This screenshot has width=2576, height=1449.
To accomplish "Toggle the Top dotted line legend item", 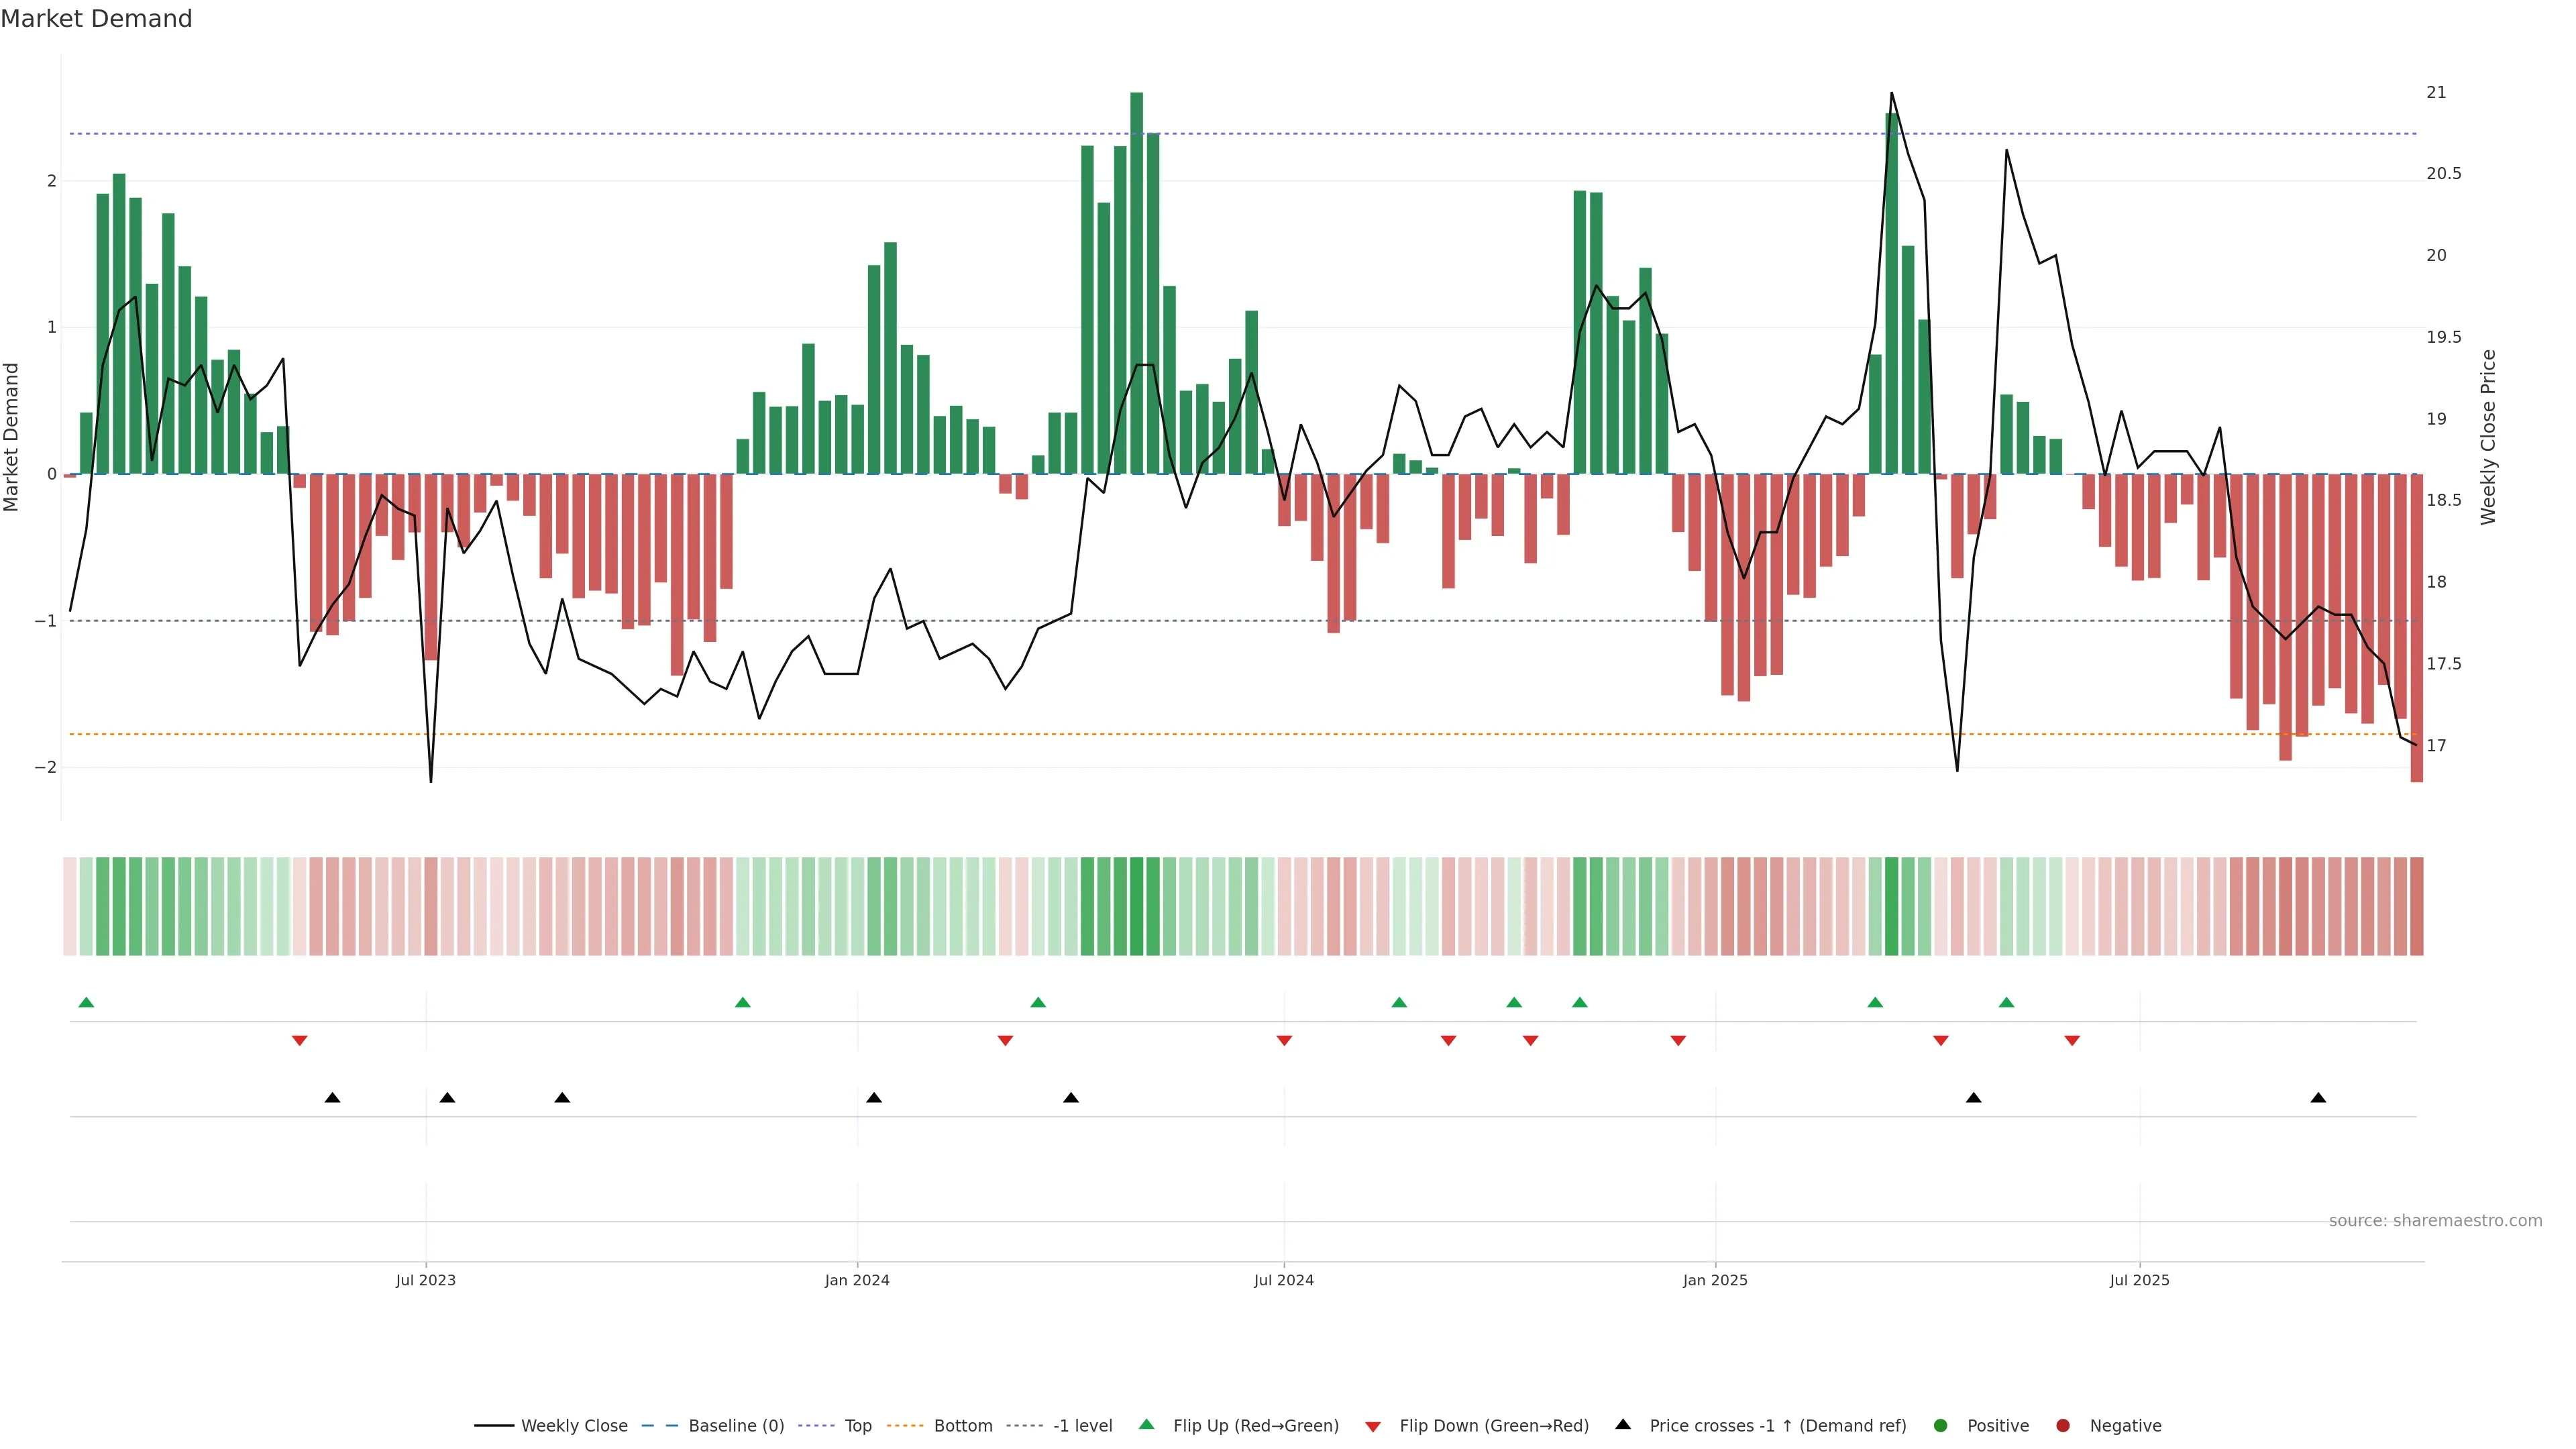I will (857, 1426).
